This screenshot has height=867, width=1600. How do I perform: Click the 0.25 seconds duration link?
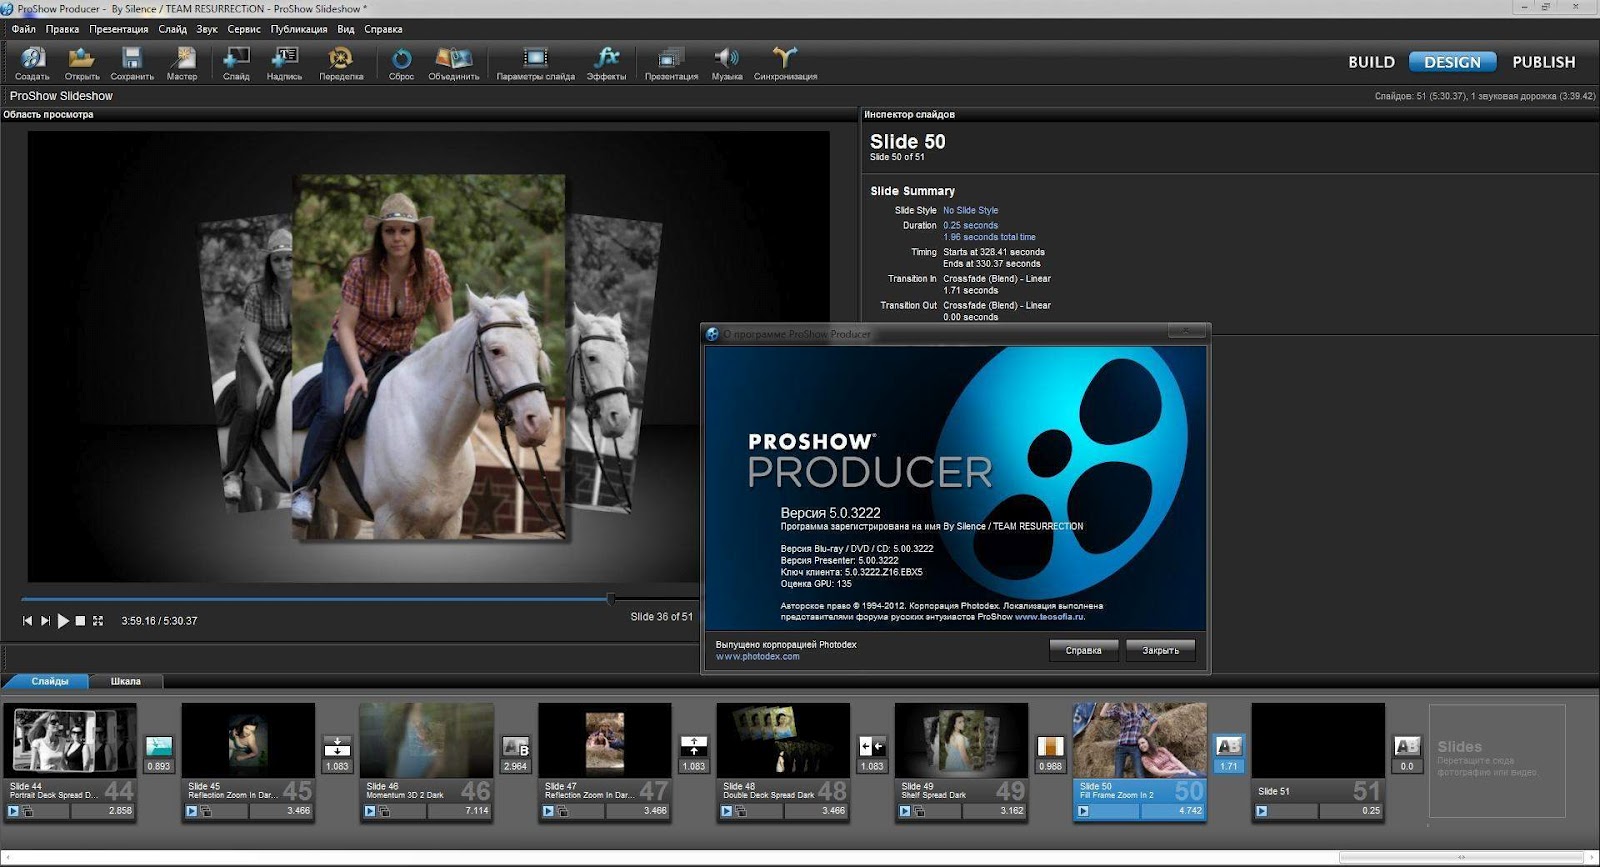[970, 225]
